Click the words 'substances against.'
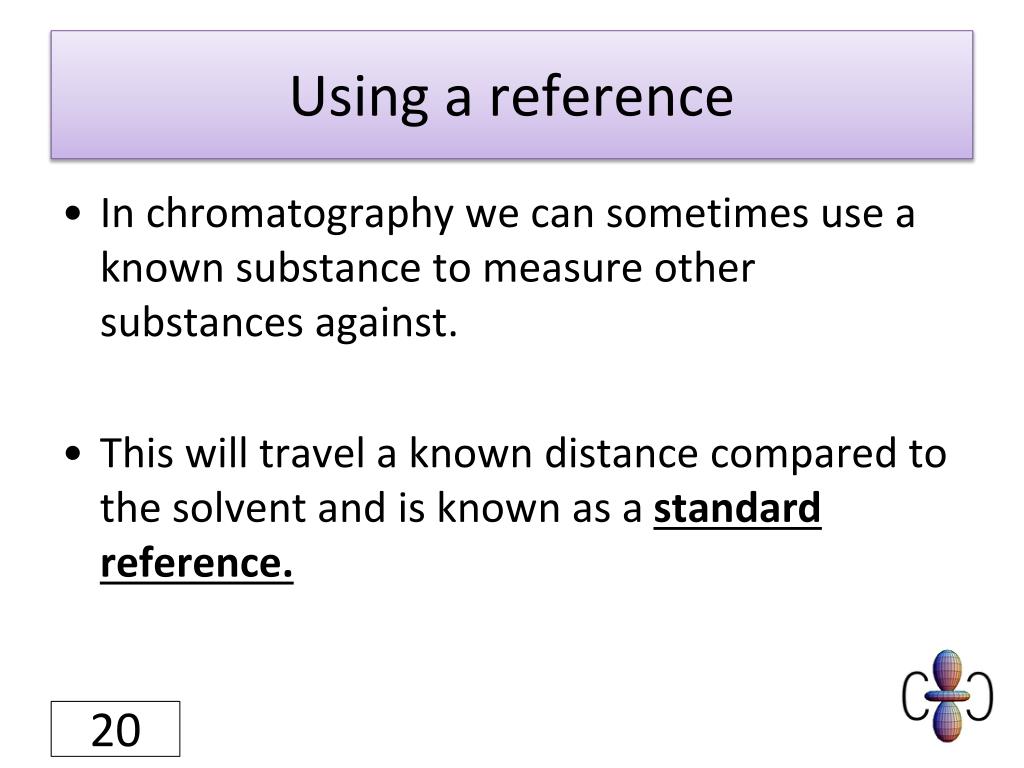 [x=279, y=323]
